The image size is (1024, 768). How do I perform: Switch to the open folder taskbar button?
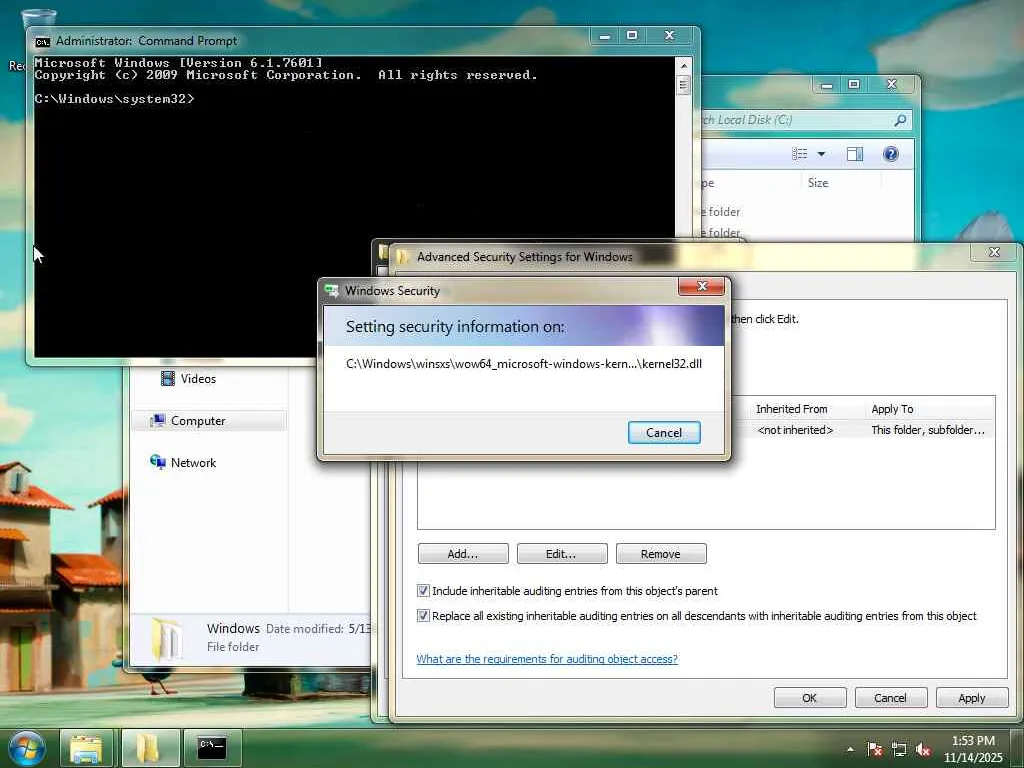150,748
